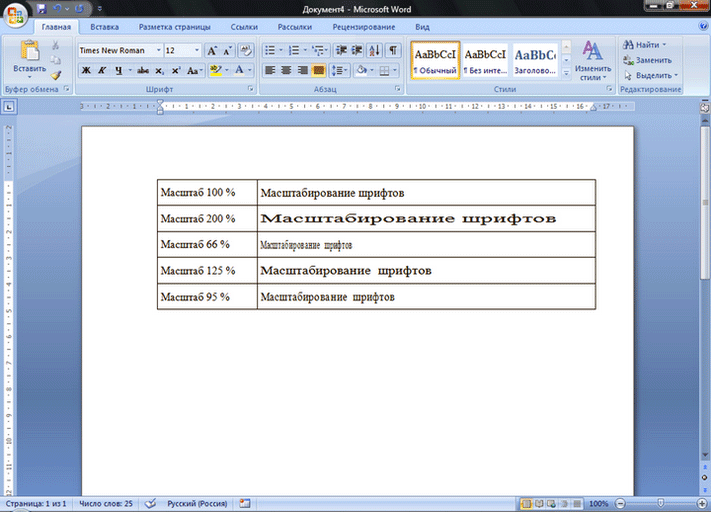Align text right
This screenshot has width=711, height=512.
click(302, 70)
